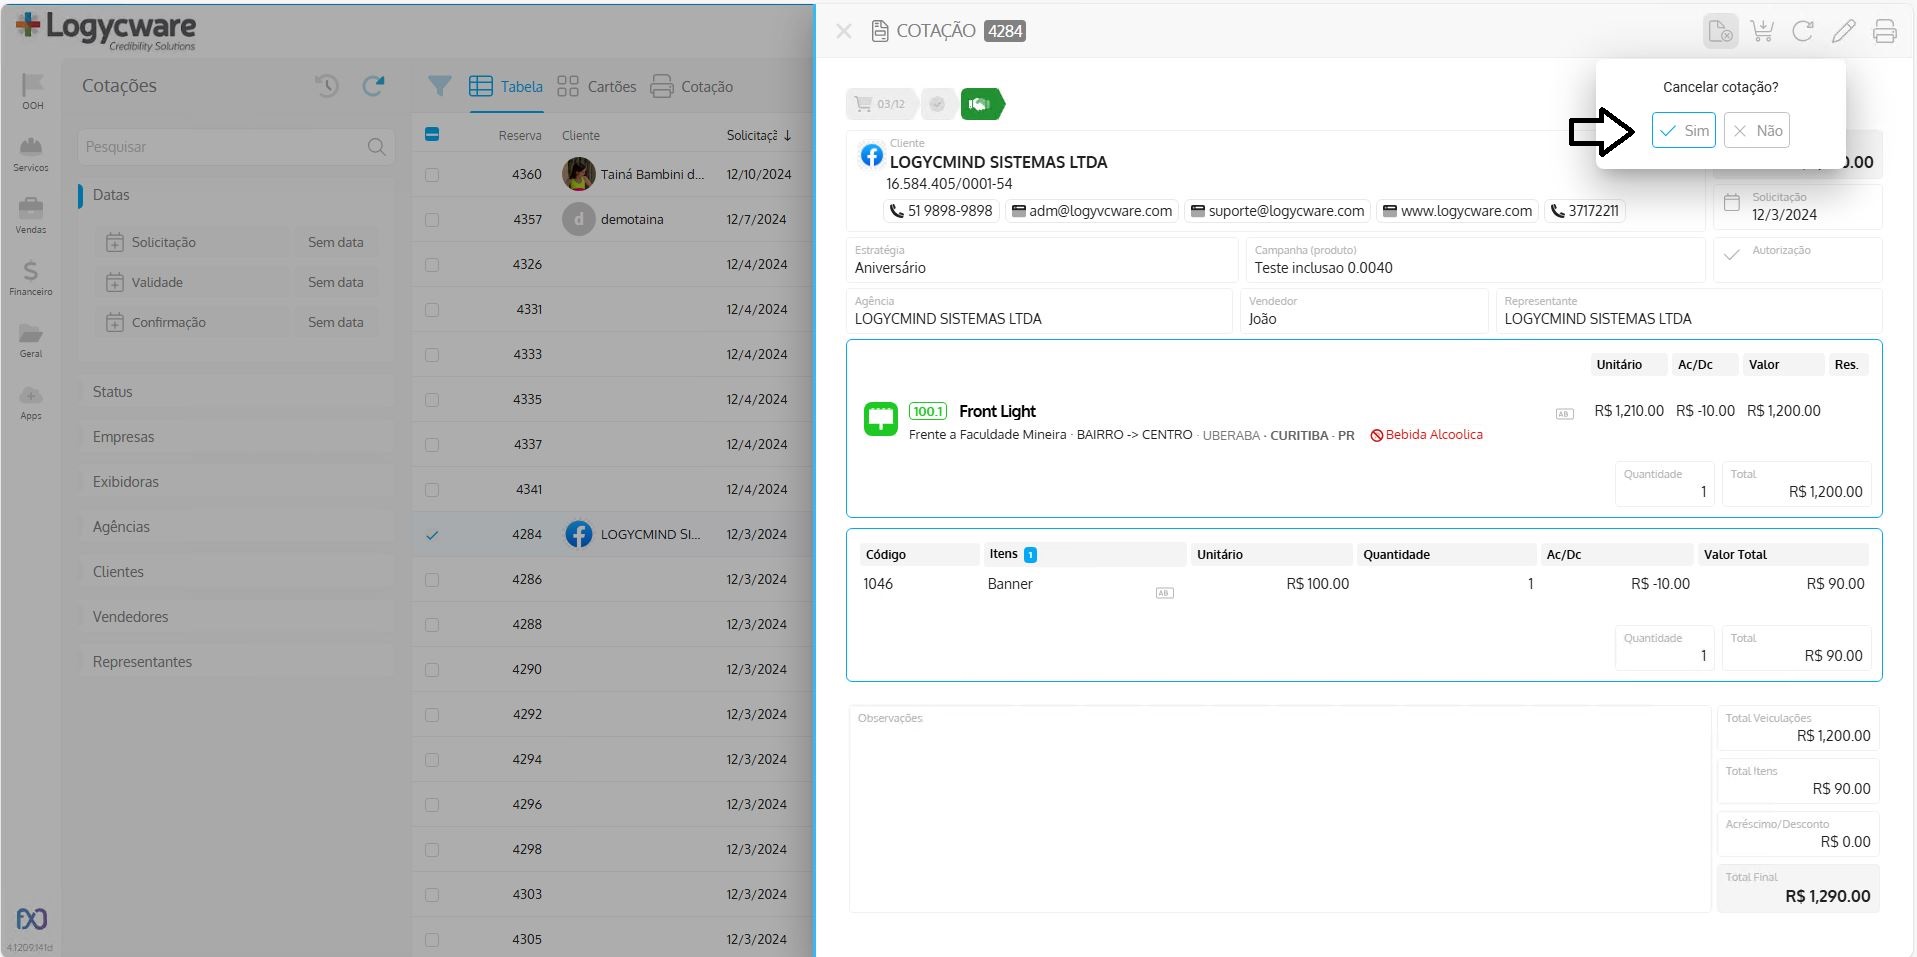Open the Geral sidebar module
The width and height of the screenshot is (1917, 957).
32,339
